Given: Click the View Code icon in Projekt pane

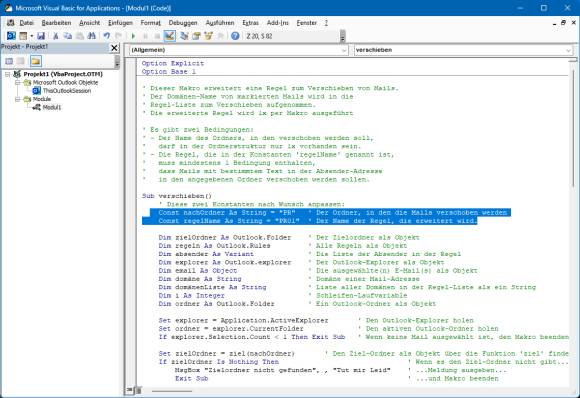Looking at the screenshot, I should point(9,61).
